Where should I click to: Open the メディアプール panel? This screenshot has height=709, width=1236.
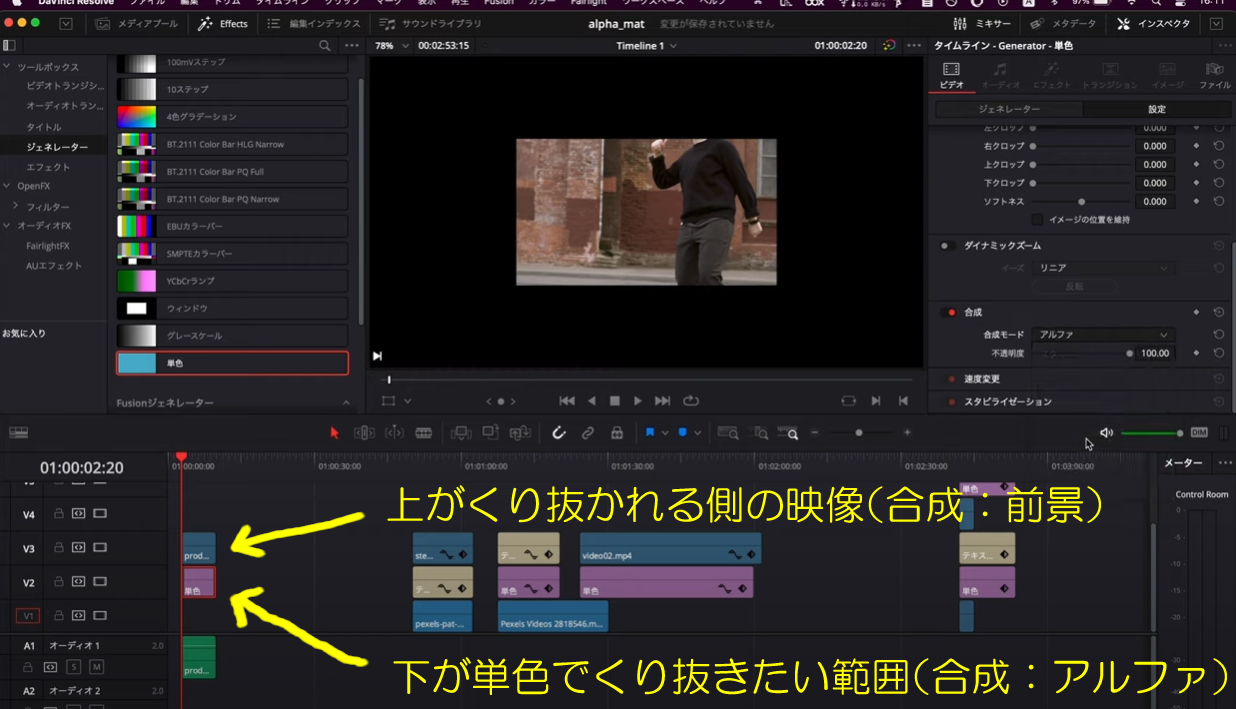(x=136, y=23)
